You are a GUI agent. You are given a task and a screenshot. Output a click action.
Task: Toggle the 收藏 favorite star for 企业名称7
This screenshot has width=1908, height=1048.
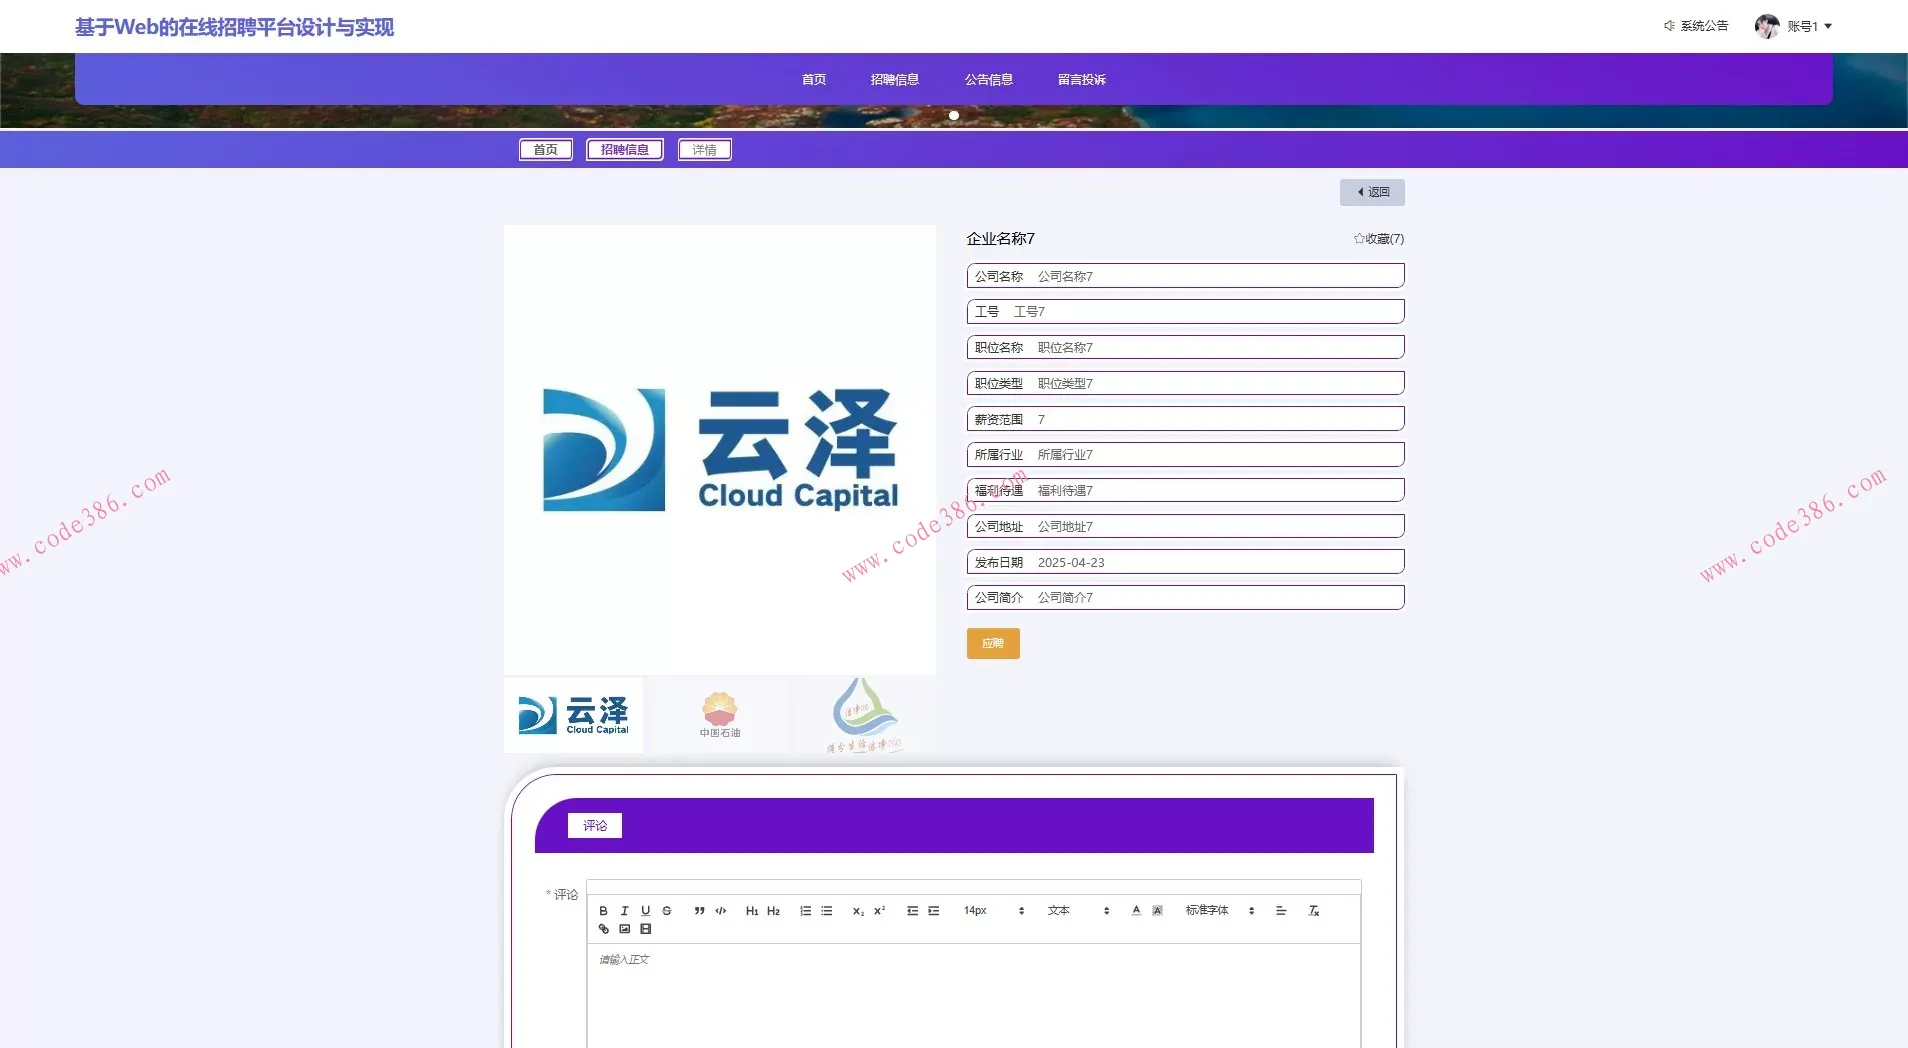pyautogui.click(x=1378, y=239)
